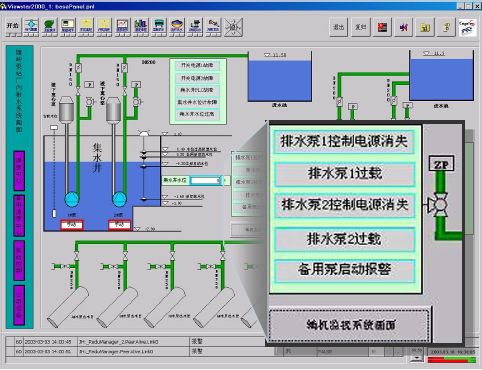Click the 开始 start menu button
Screen dimensions: 482x370
(13, 26)
